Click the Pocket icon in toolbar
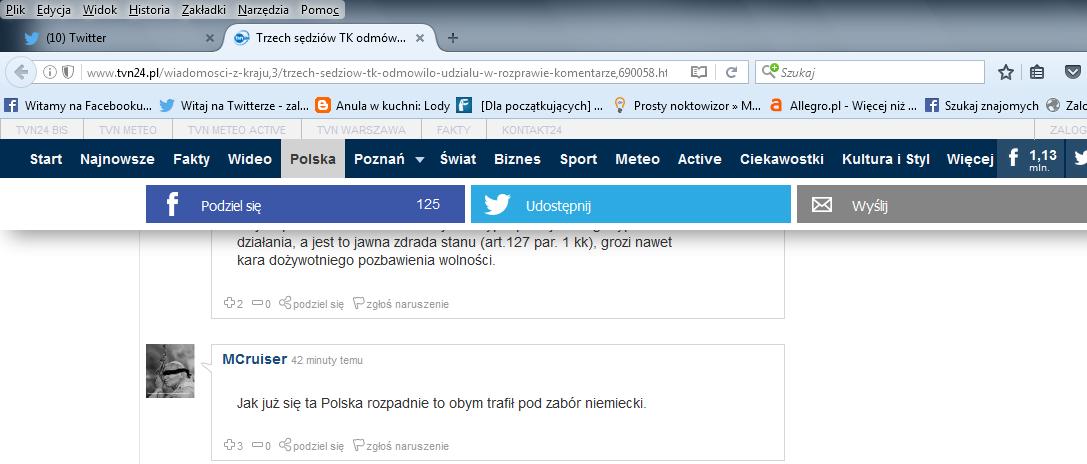This screenshot has height=464, width=1087. point(1072,72)
